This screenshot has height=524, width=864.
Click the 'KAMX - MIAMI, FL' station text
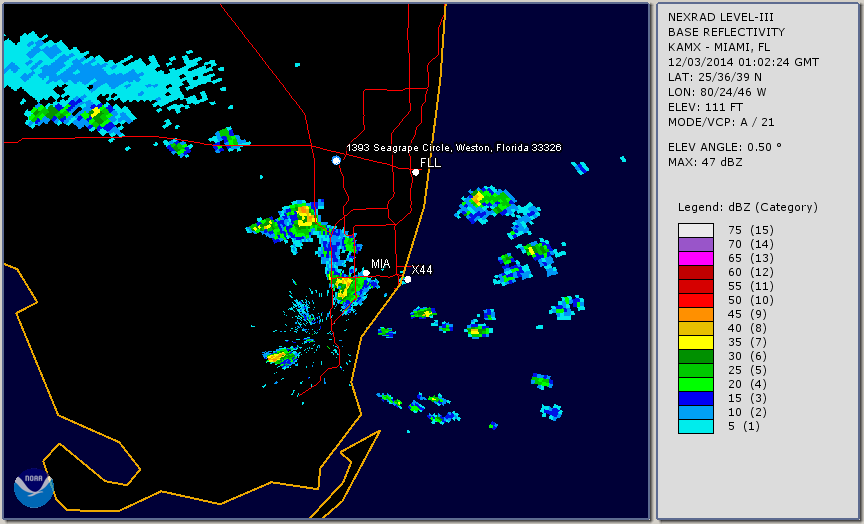click(x=719, y=47)
